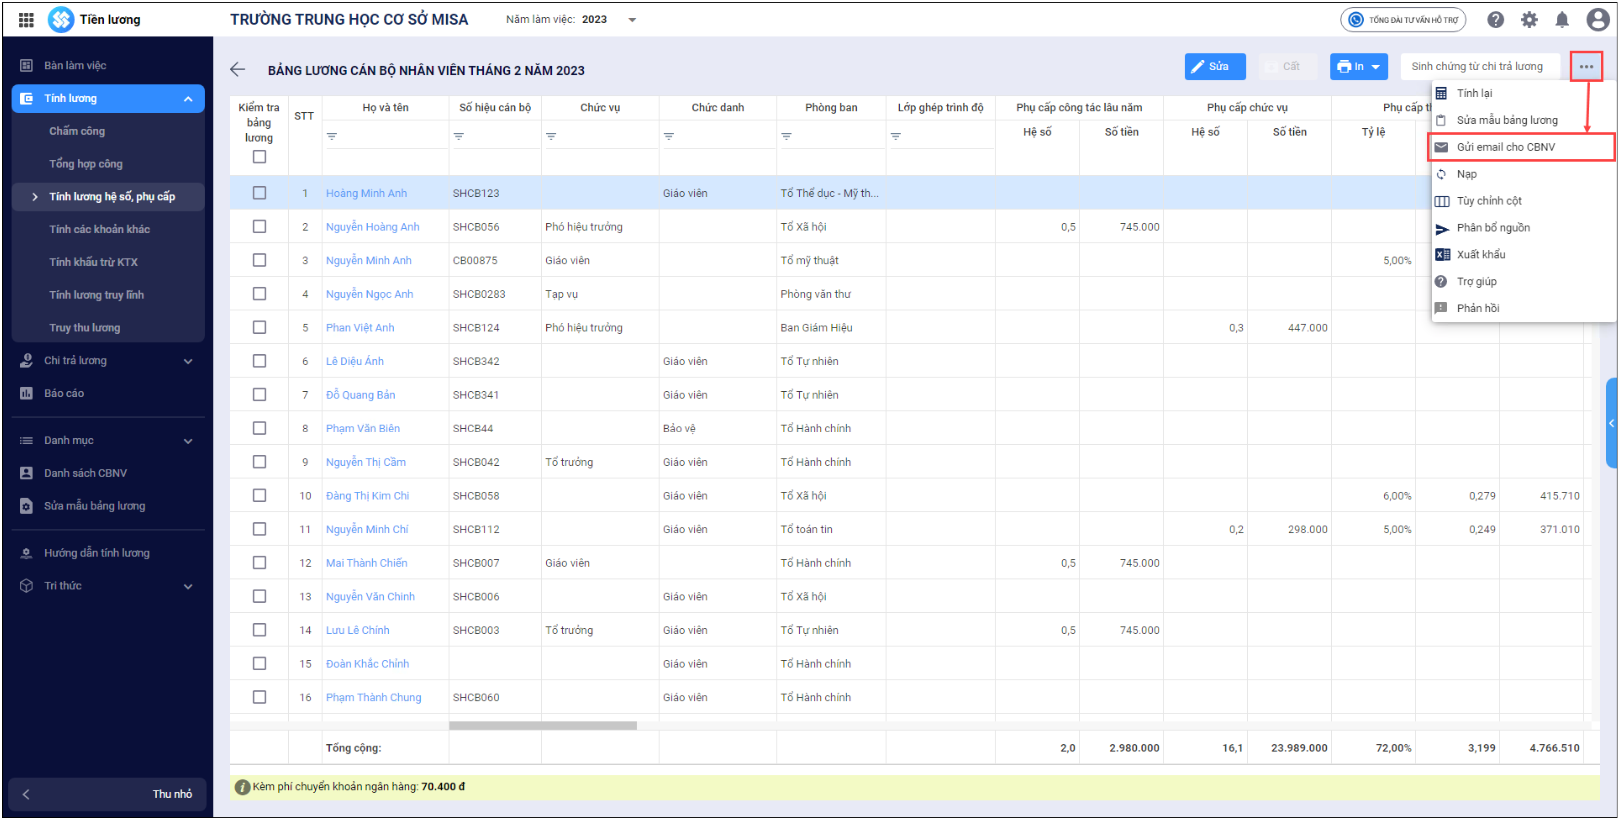1620x821 pixels.
Task: Open user account avatar icon
Action: coord(1598,19)
